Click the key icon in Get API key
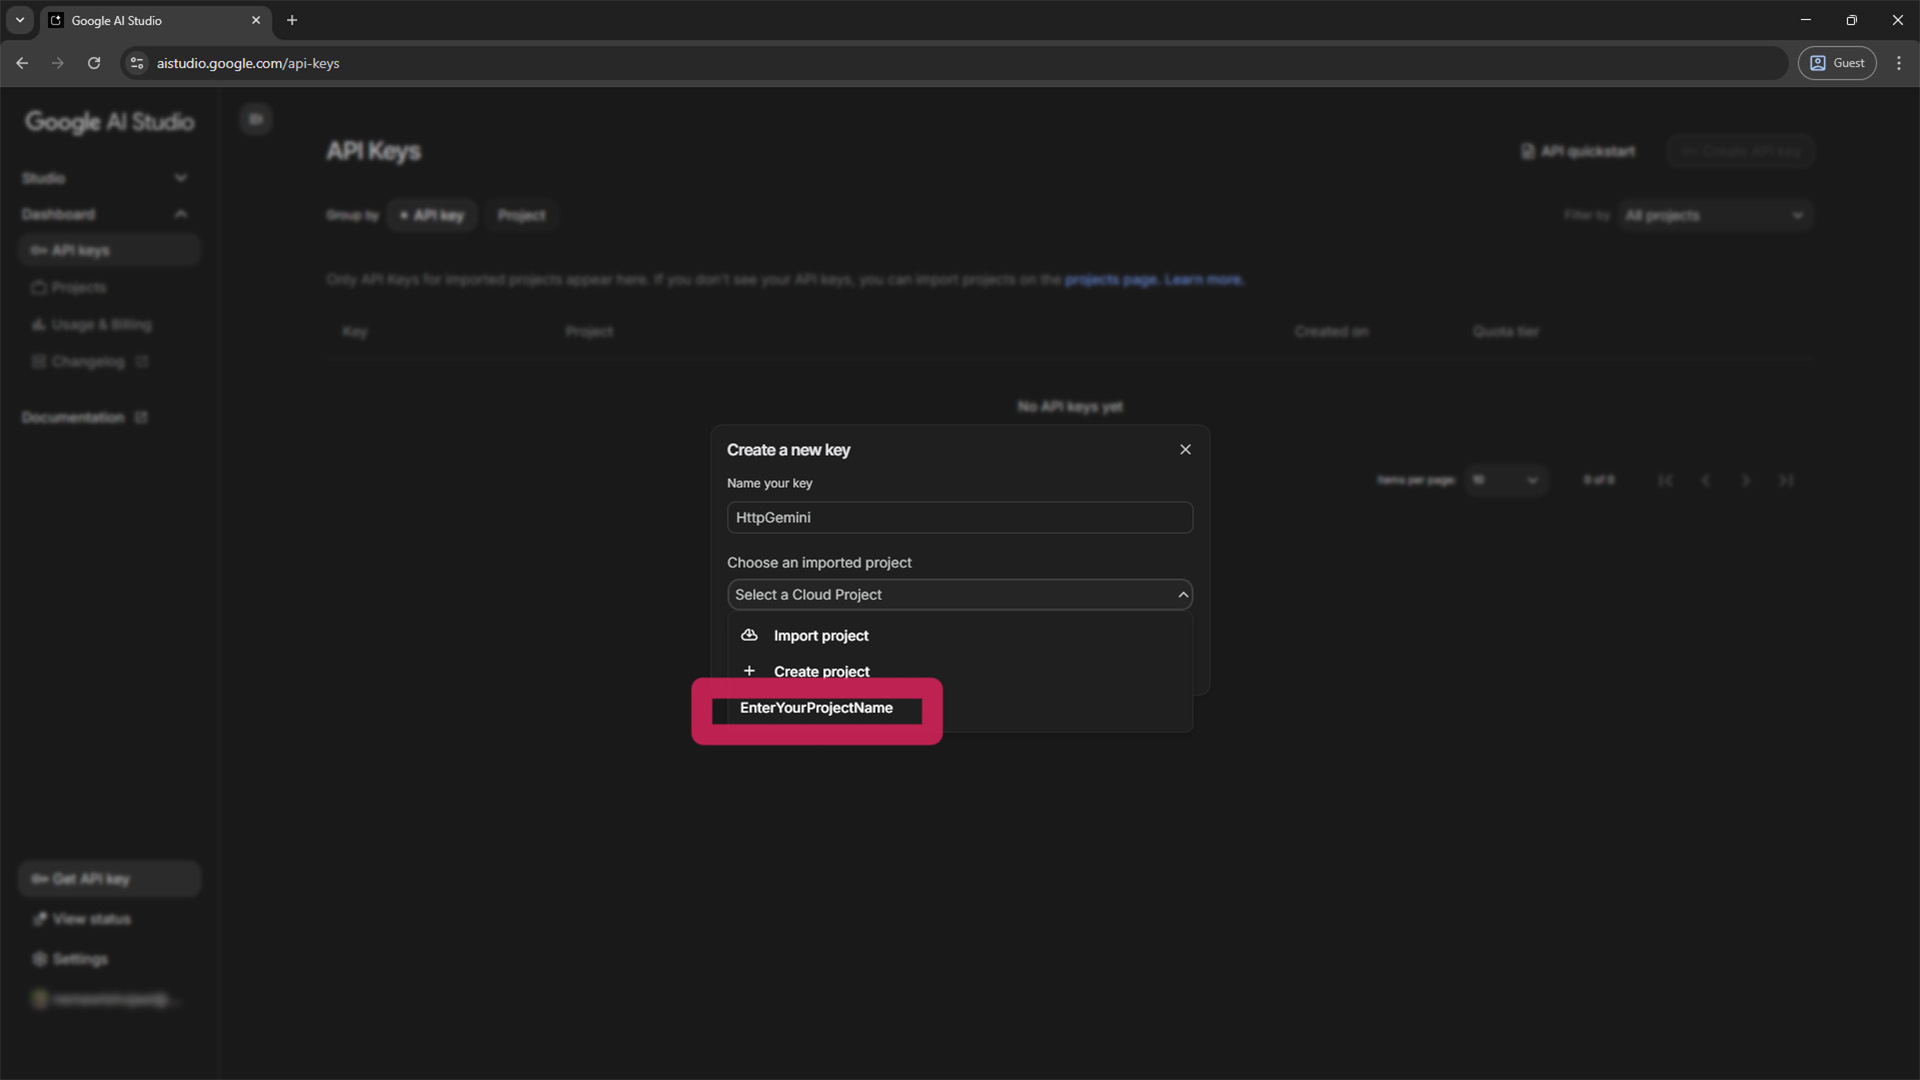This screenshot has width=1920, height=1080. [x=39, y=879]
